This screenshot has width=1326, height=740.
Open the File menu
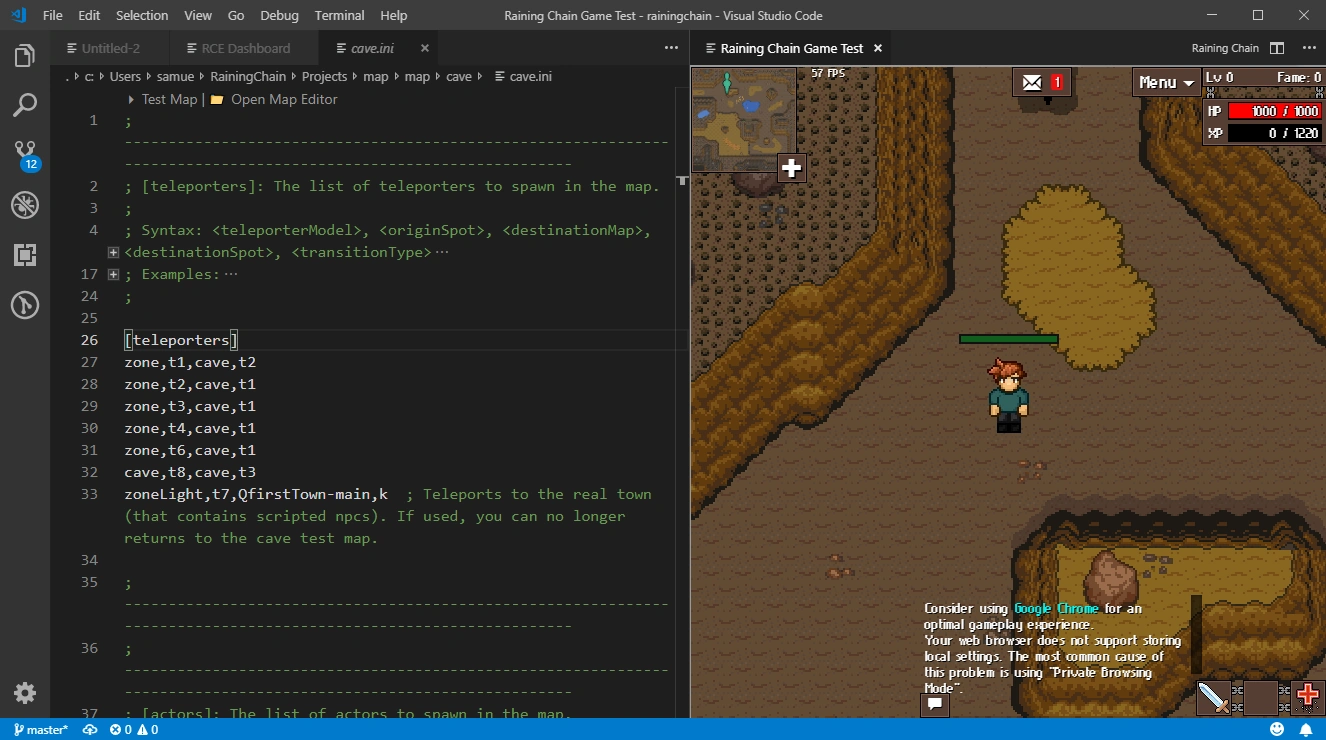point(53,15)
